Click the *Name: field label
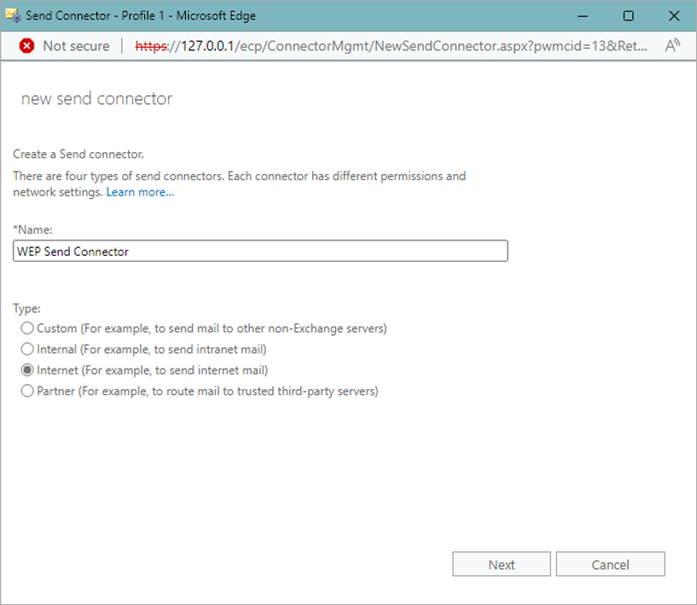This screenshot has height=605, width=697. pos(32,230)
